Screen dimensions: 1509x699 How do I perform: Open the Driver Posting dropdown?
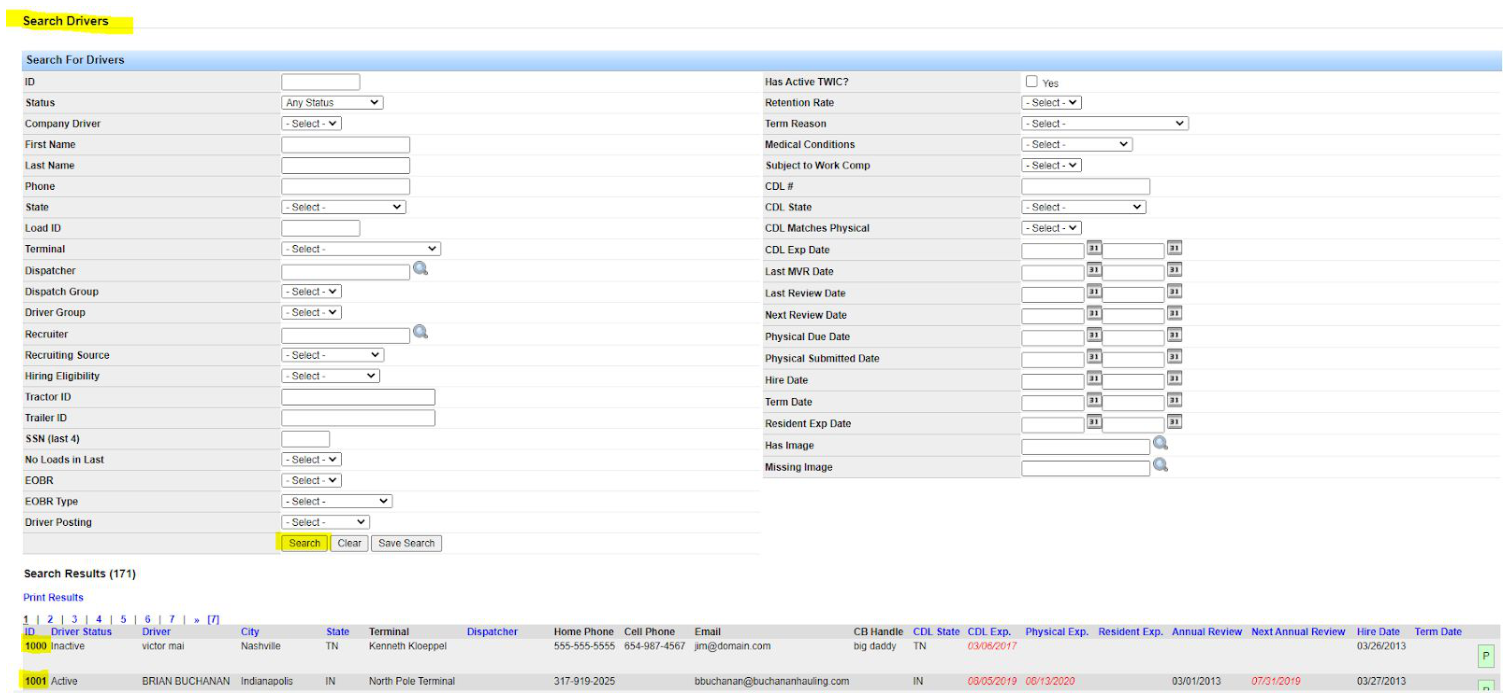pos(325,522)
